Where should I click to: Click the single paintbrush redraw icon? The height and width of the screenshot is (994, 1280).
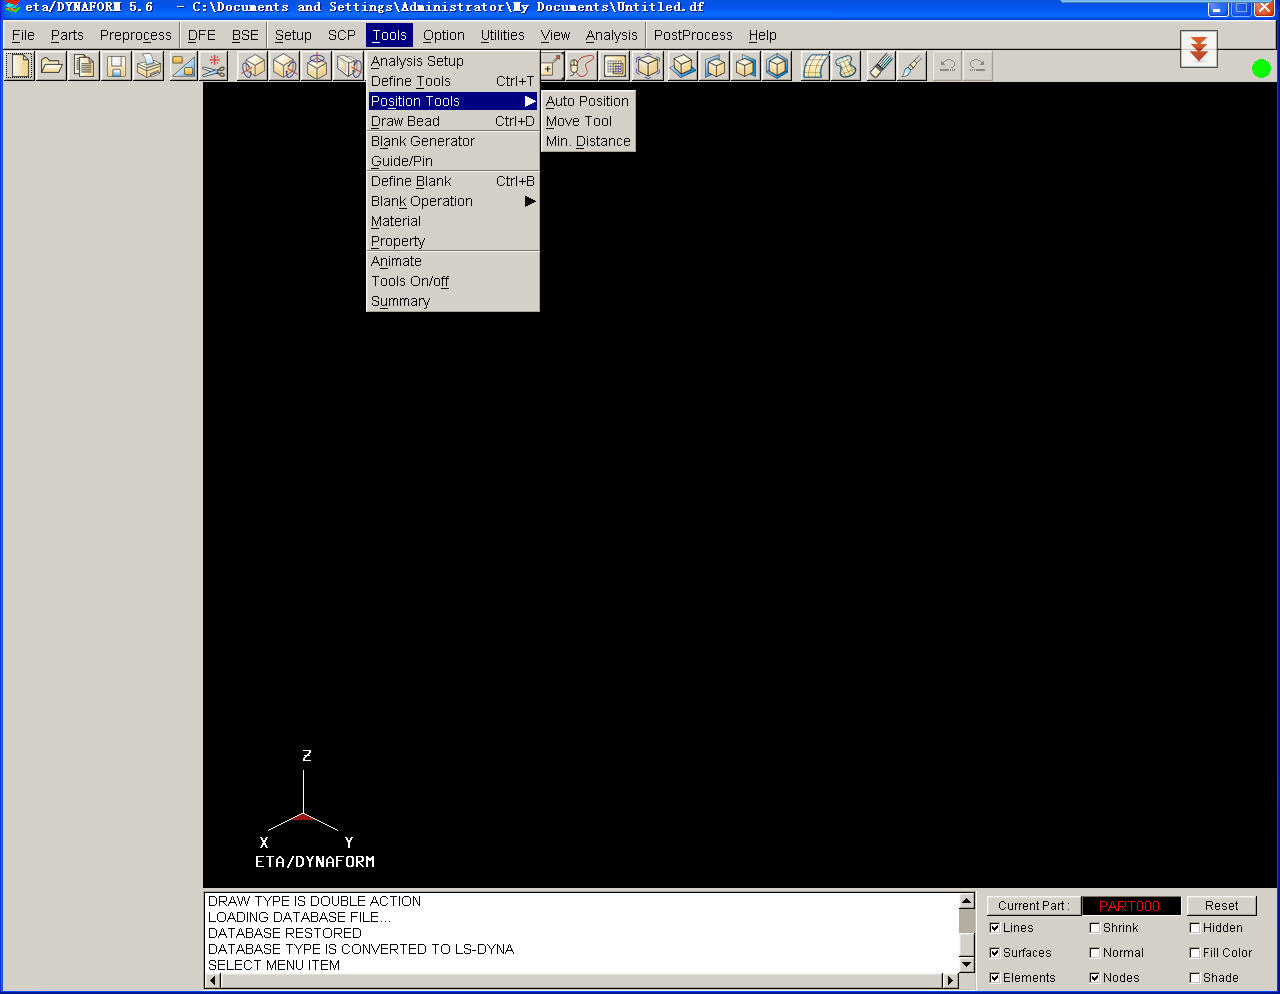tap(912, 67)
